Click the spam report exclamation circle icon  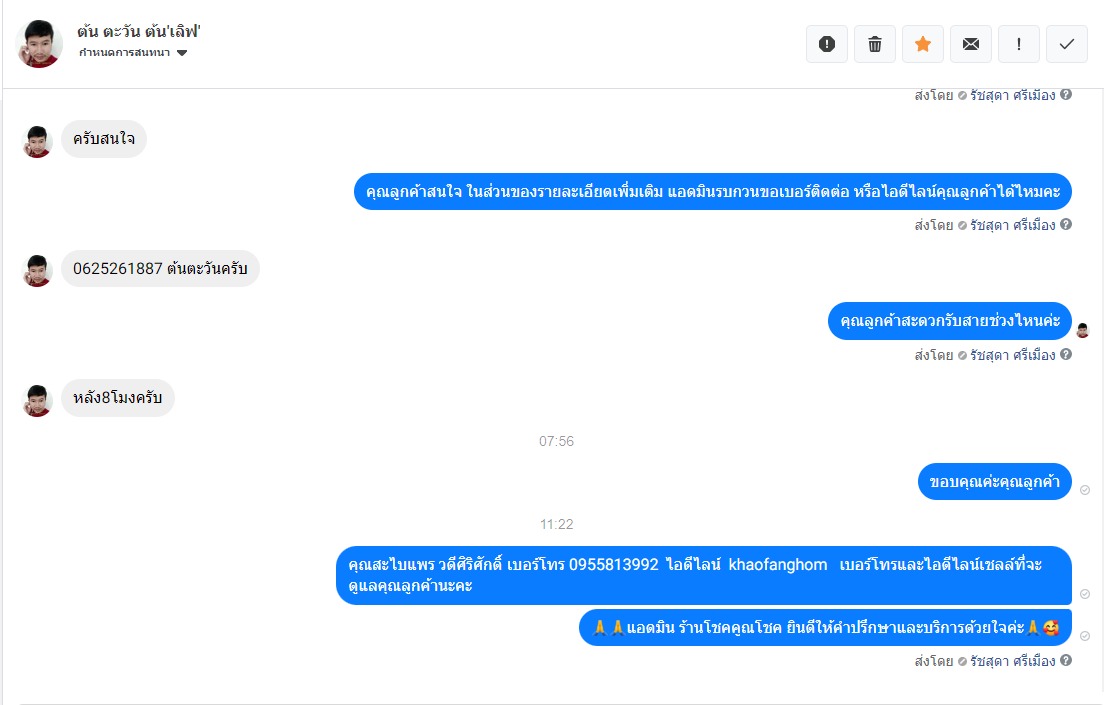point(827,44)
